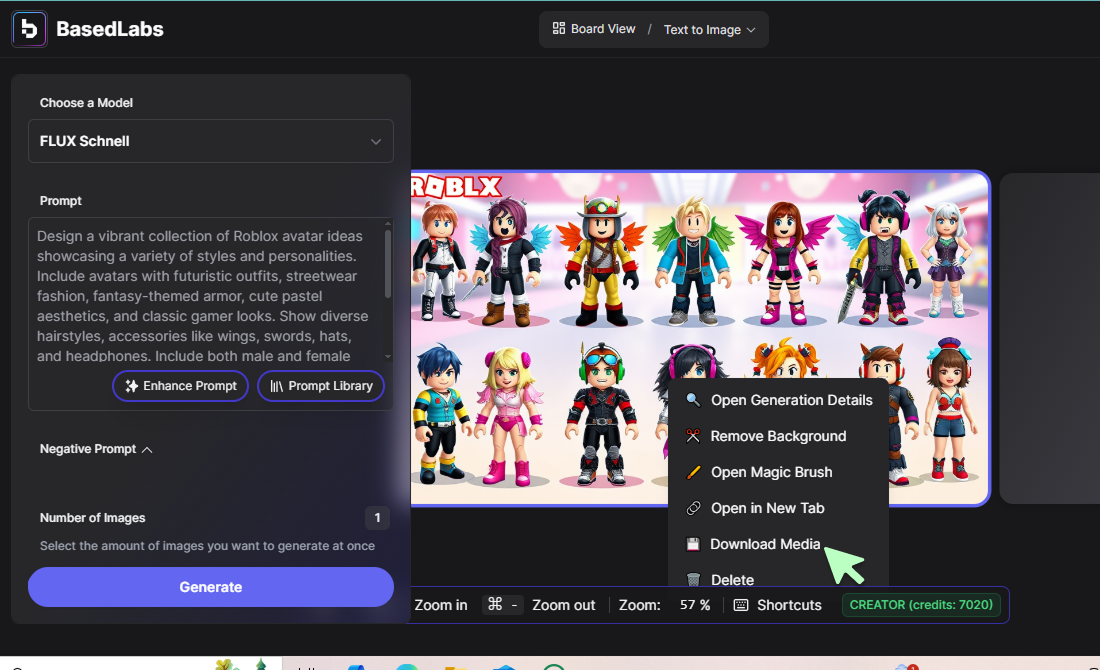Click the "Number of Images" label
The width and height of the screenshot is (1100, 670).
pyautogui.click(x=93, y=518)
